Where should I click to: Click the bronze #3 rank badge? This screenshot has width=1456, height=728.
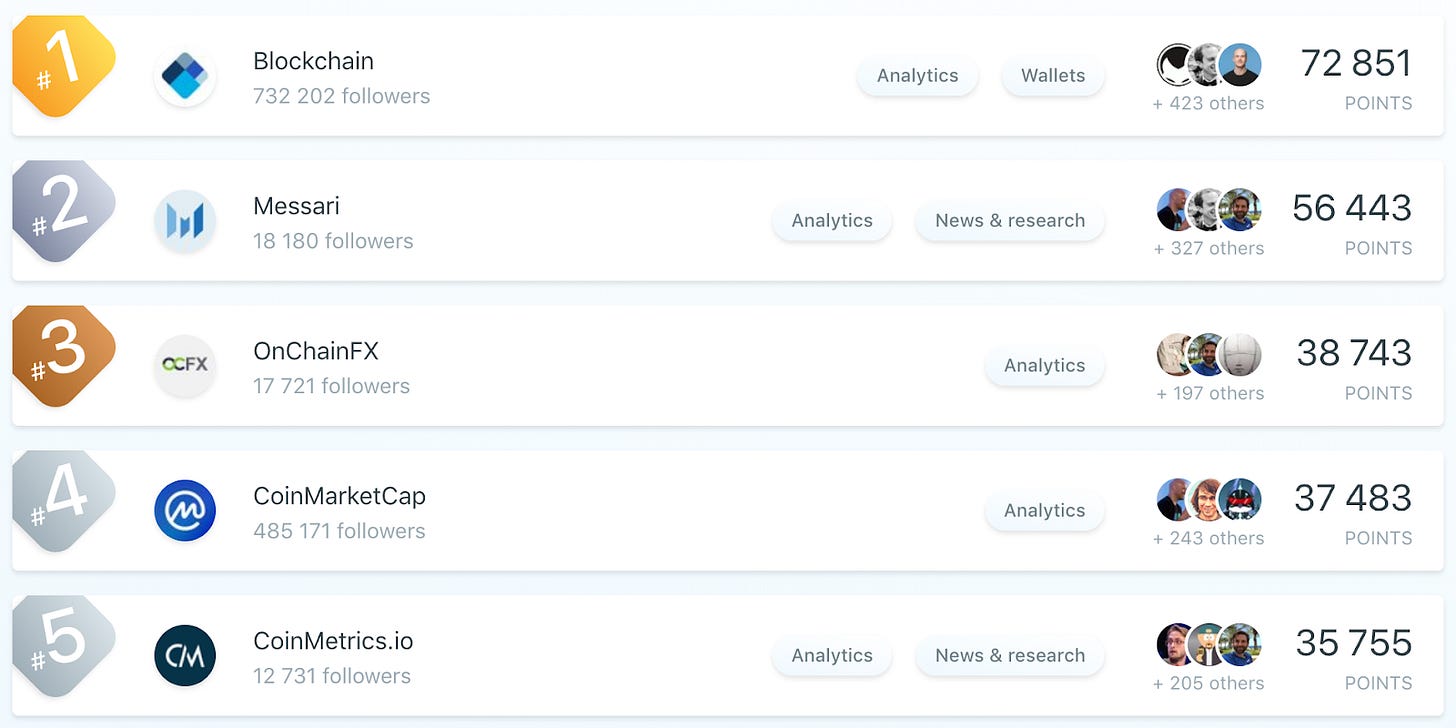coord(64,356)
